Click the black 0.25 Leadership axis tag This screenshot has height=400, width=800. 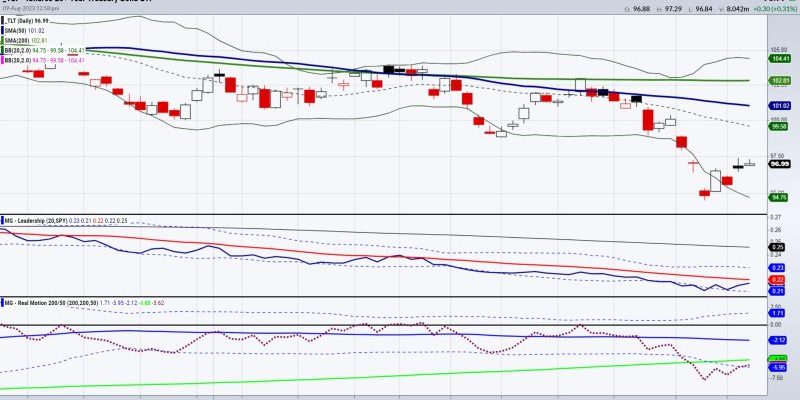pyautogui.click(x=776, y=247)
